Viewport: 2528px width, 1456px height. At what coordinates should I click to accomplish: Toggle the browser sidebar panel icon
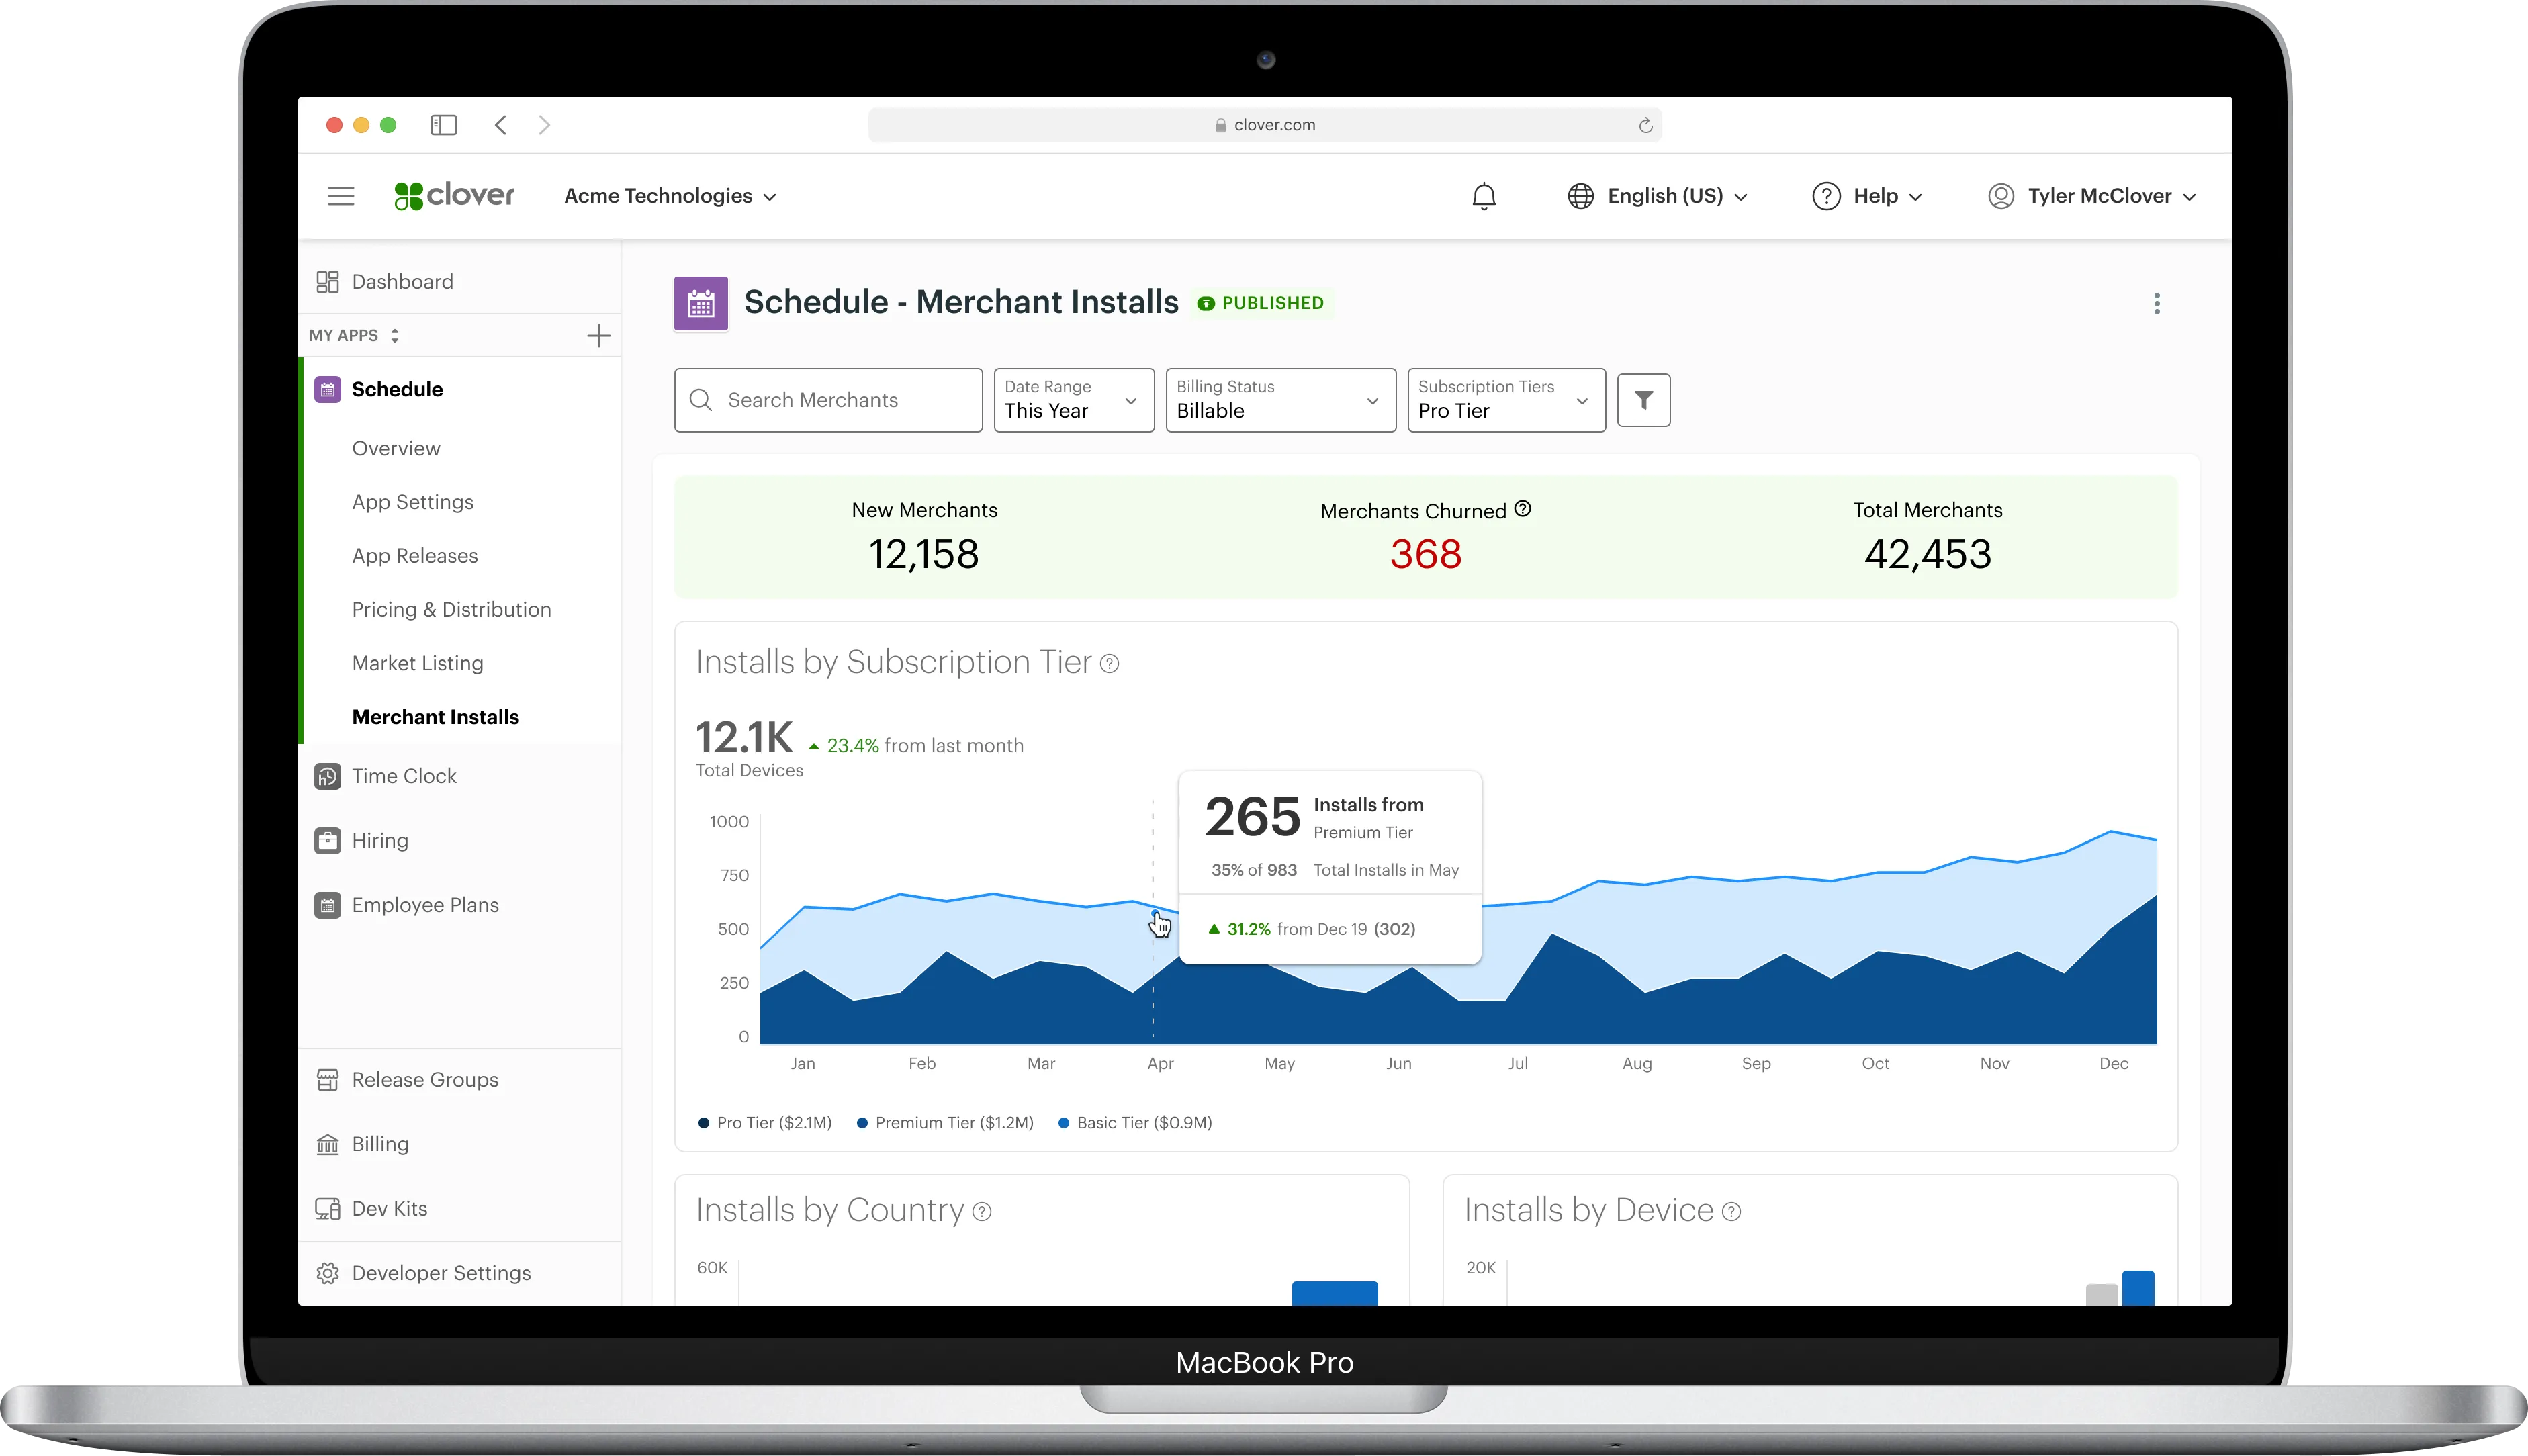click(x=443, y=125)
